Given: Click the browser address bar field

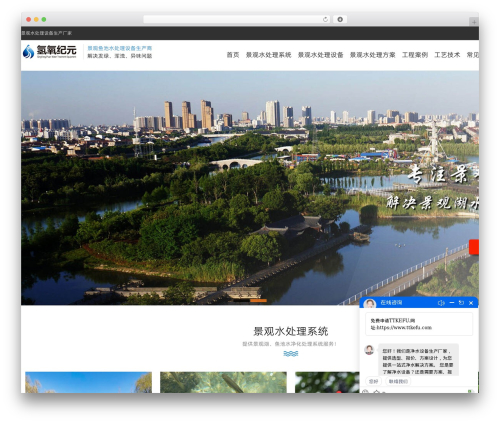Looking at the screenshot, I should (x=236, y=19).
